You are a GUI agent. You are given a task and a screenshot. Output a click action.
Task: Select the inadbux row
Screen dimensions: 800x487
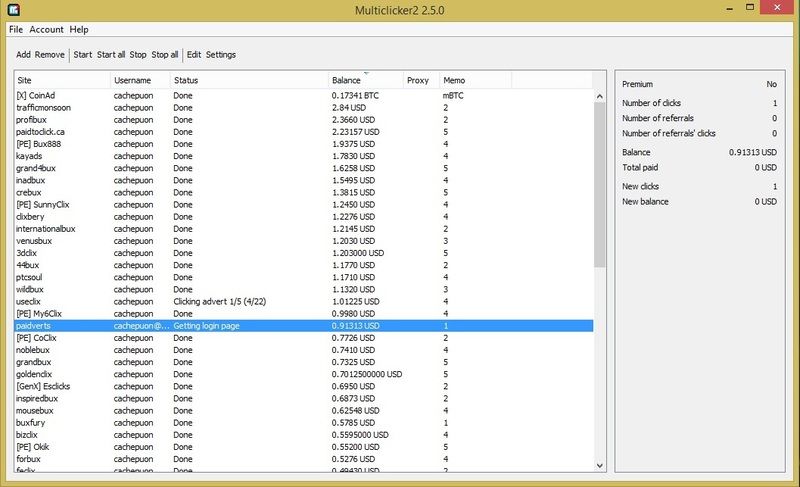point(304,181)
